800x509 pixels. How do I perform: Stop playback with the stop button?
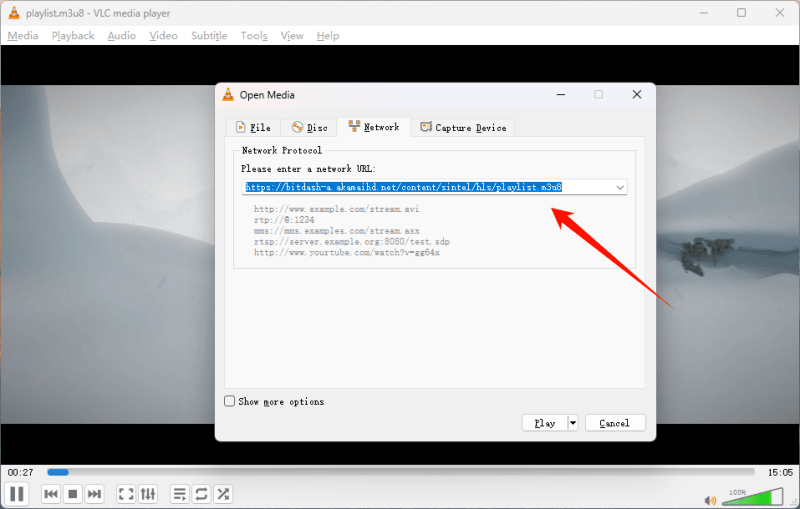click(72, 494)
